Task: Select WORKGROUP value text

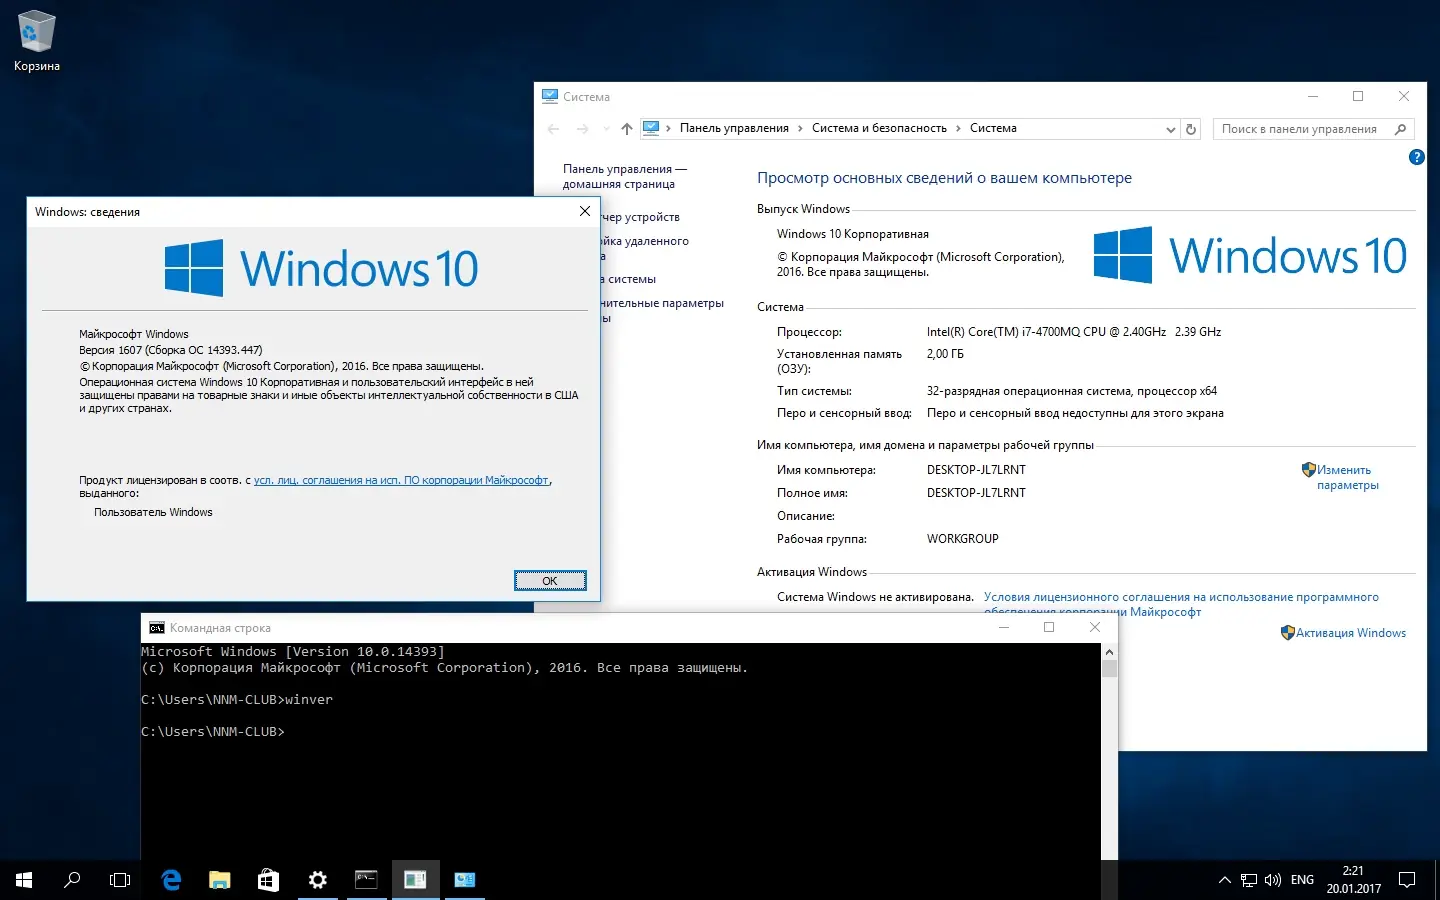Action: click(963, 539)
